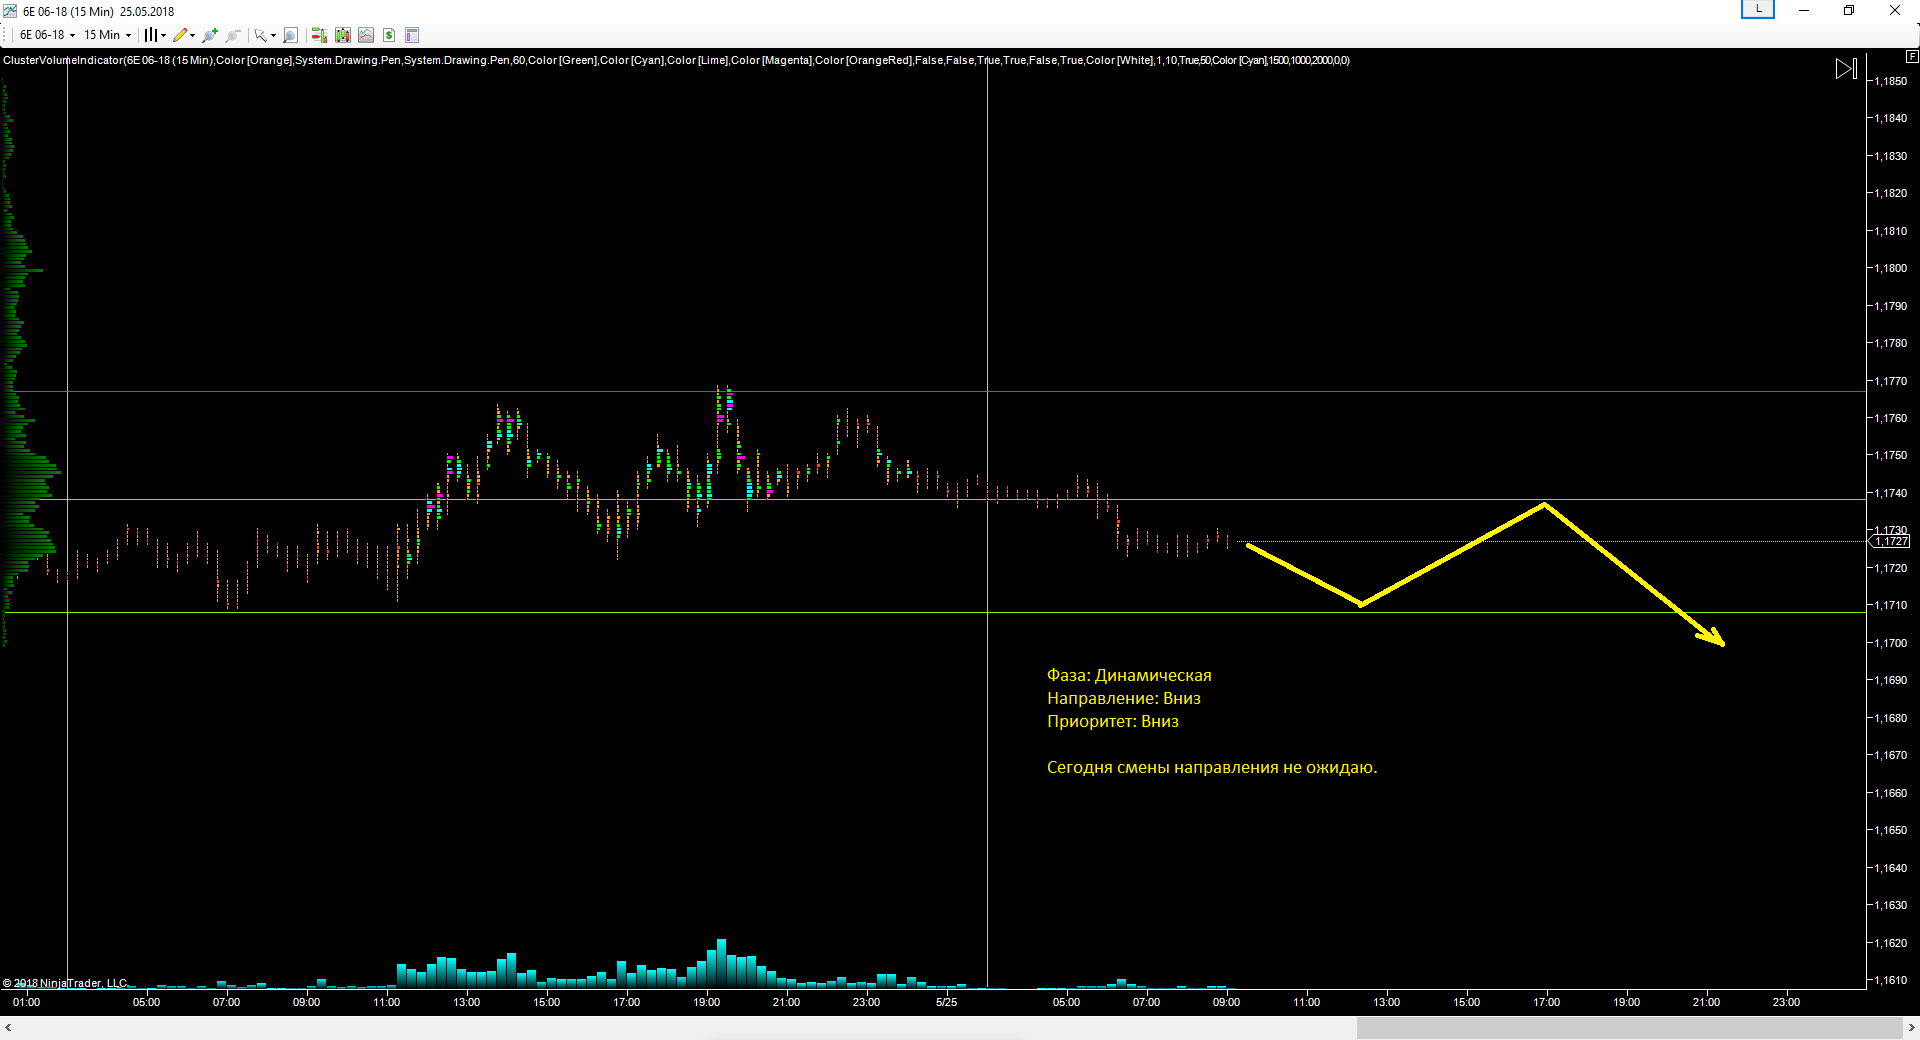
Task: Open the cursor pointer type dropdown
Action: click(264, 35)
